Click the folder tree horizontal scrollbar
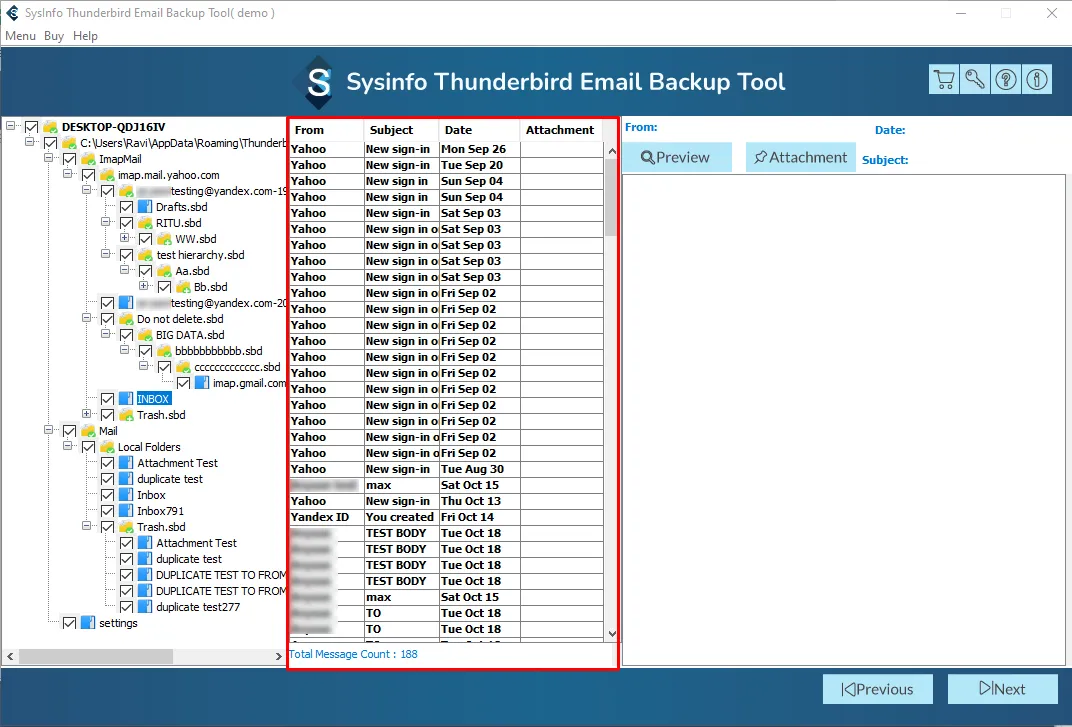The width and height of the screenshot is (1072, 727). tap(96, 657)
